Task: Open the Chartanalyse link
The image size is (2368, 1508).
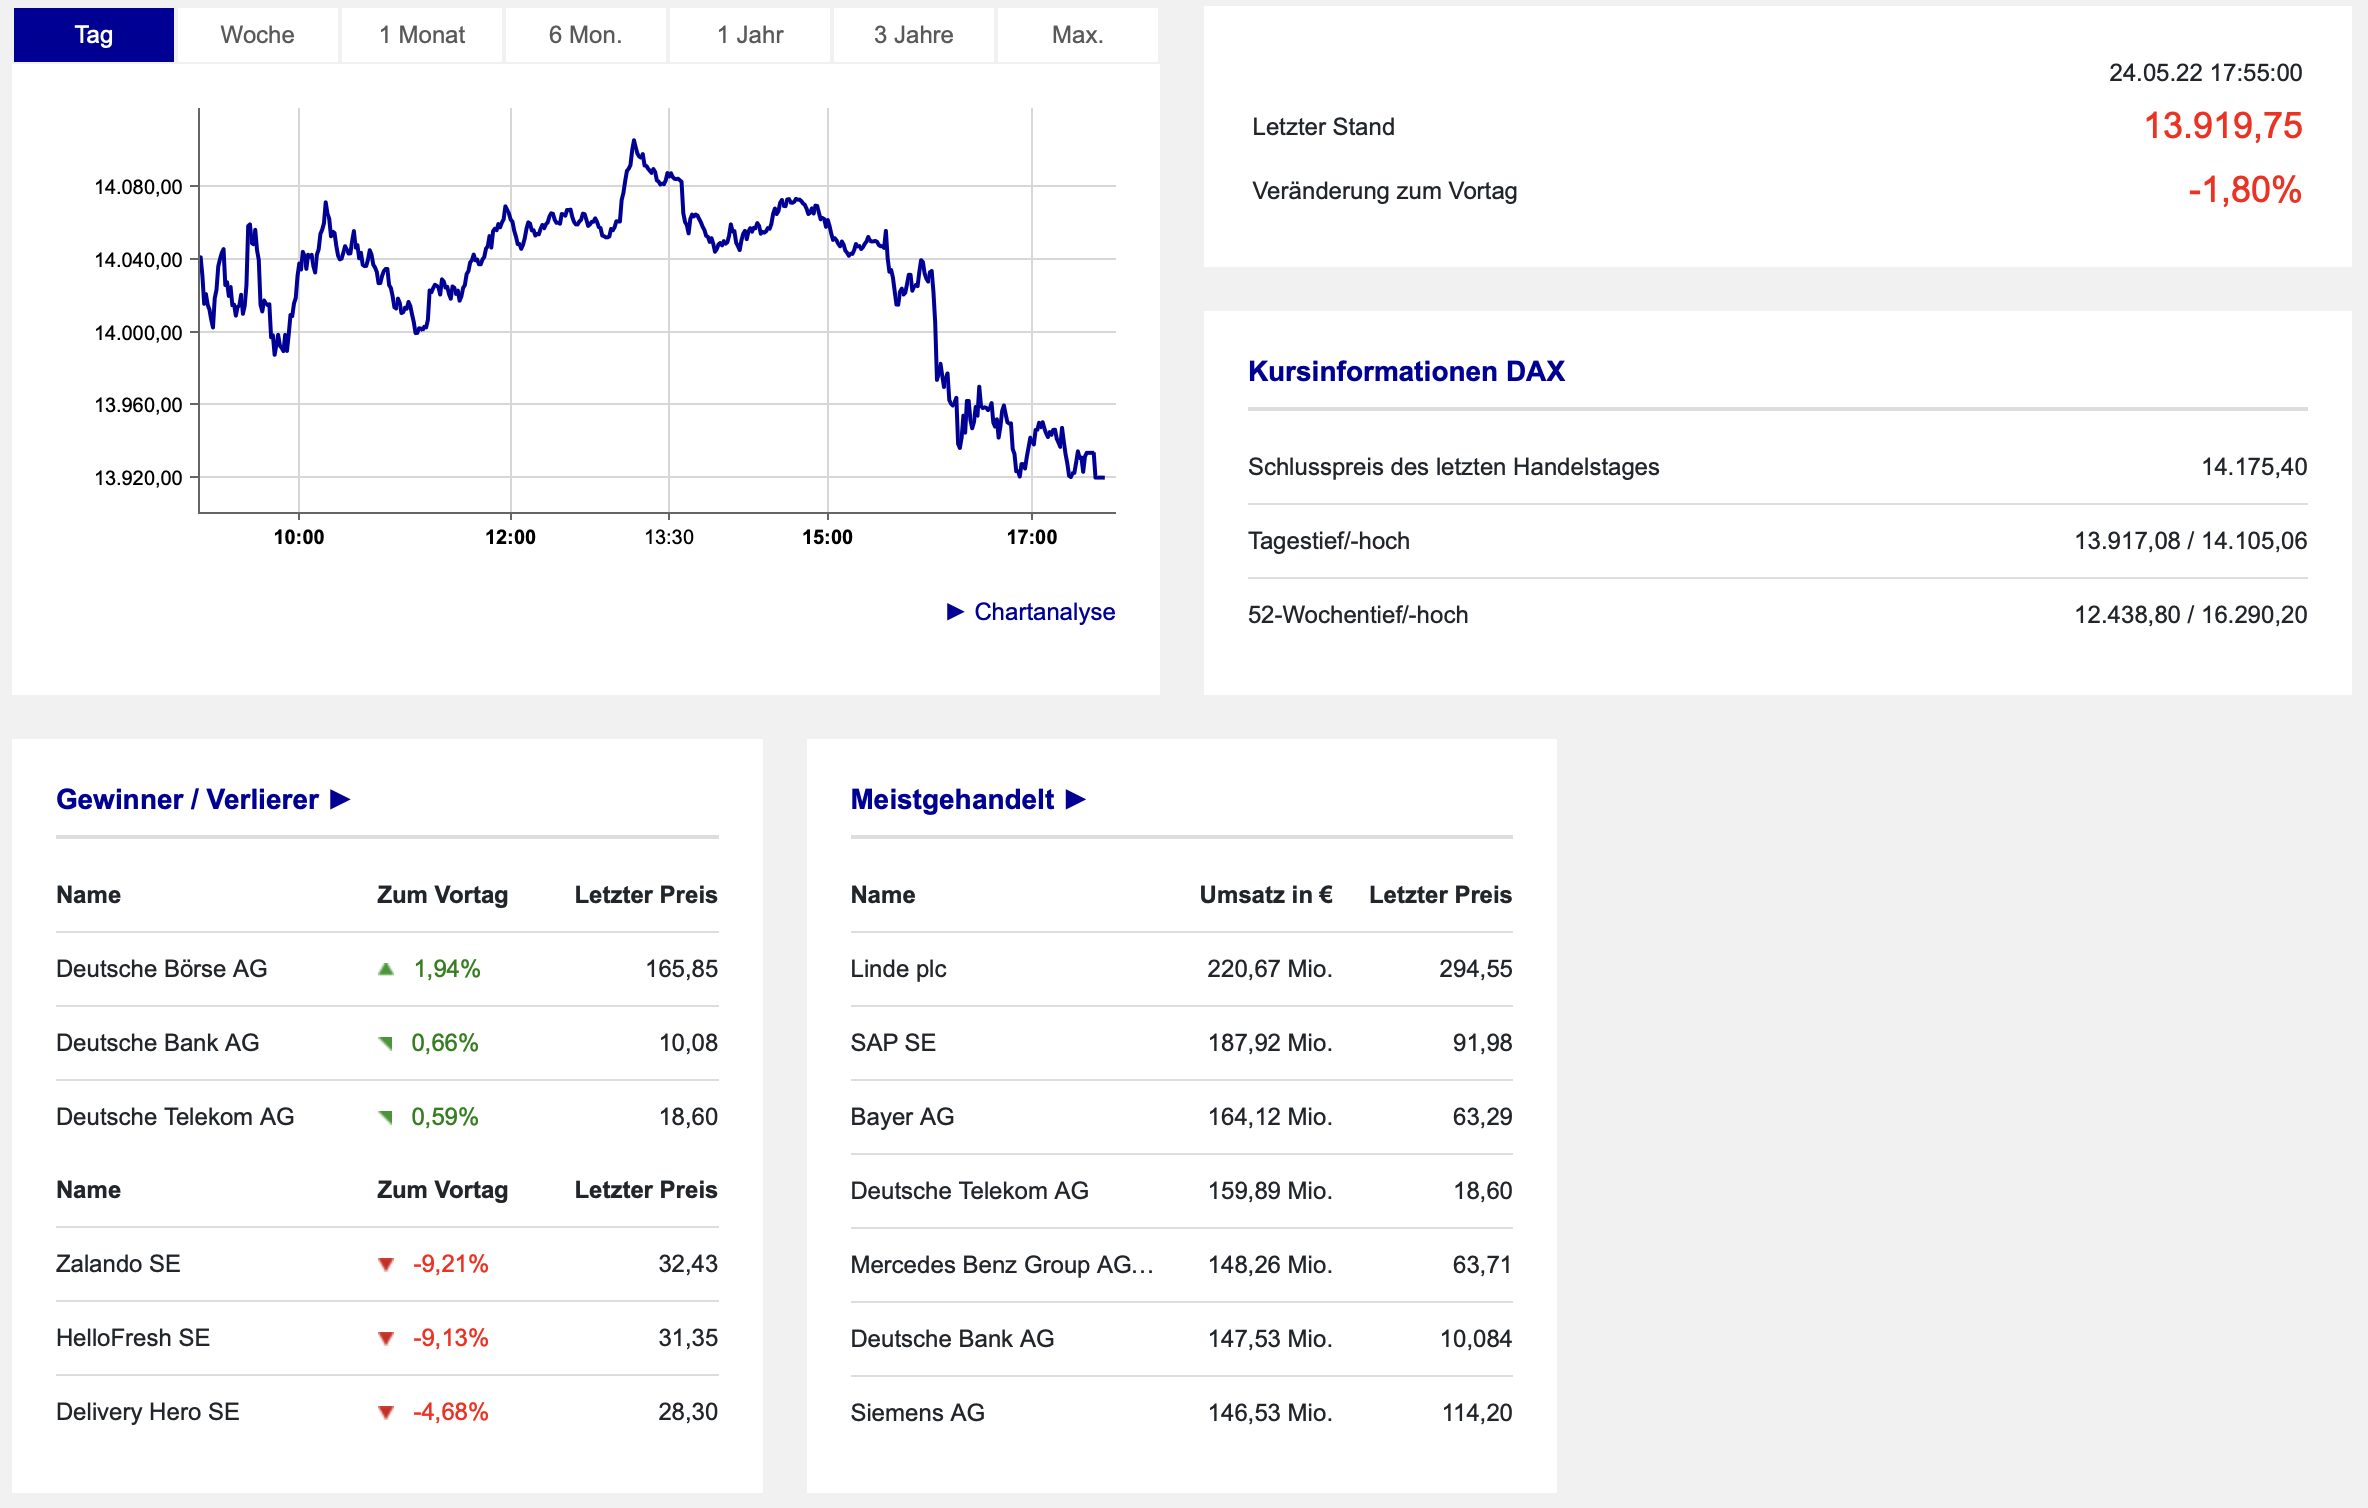Action: tap(1044, 612)
